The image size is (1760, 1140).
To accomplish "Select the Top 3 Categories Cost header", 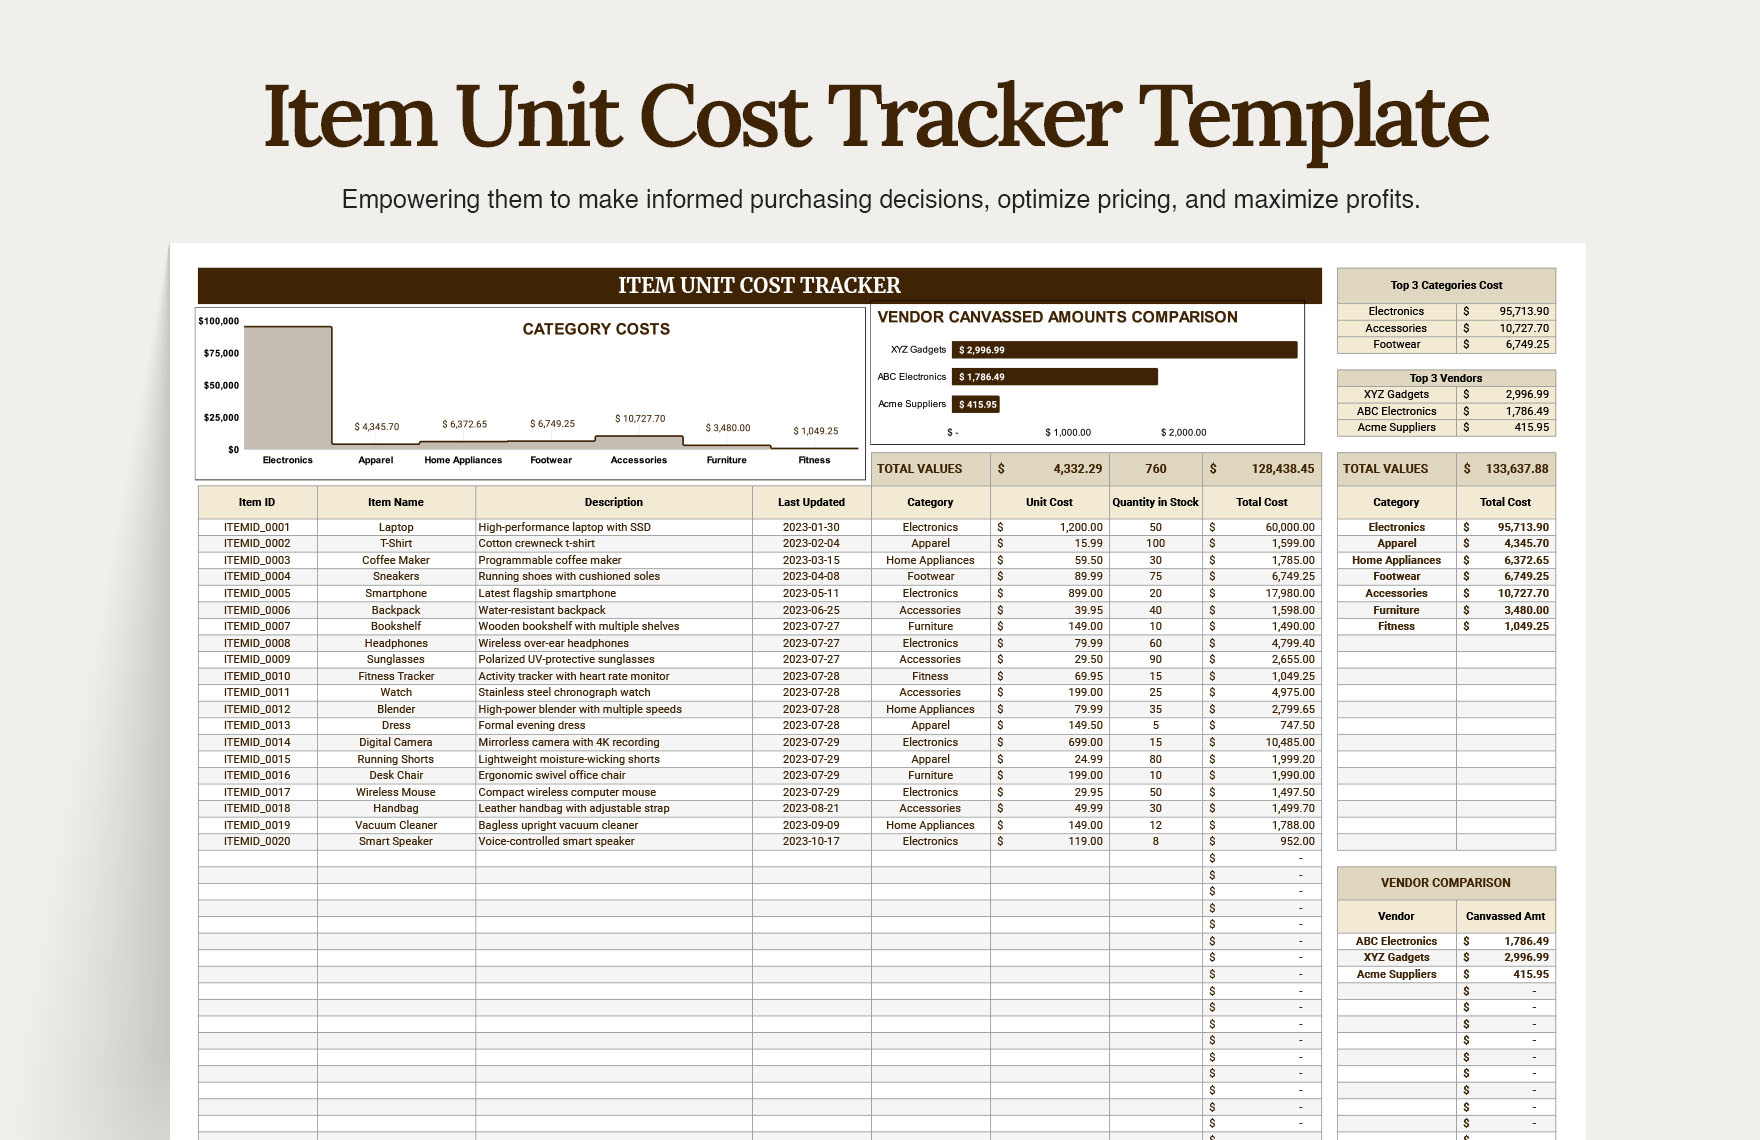I will [1446, 285].
